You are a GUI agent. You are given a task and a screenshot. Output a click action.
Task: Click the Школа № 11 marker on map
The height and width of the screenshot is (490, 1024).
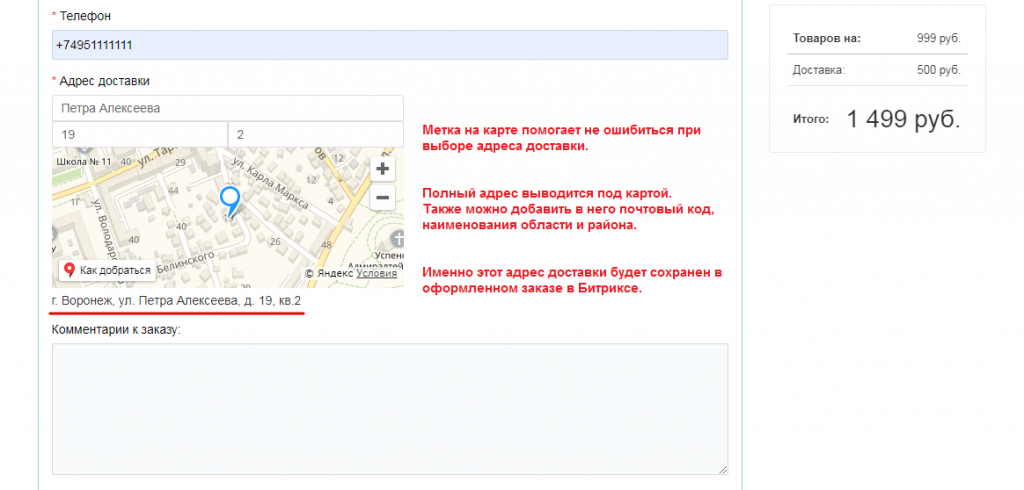point(84,161)
